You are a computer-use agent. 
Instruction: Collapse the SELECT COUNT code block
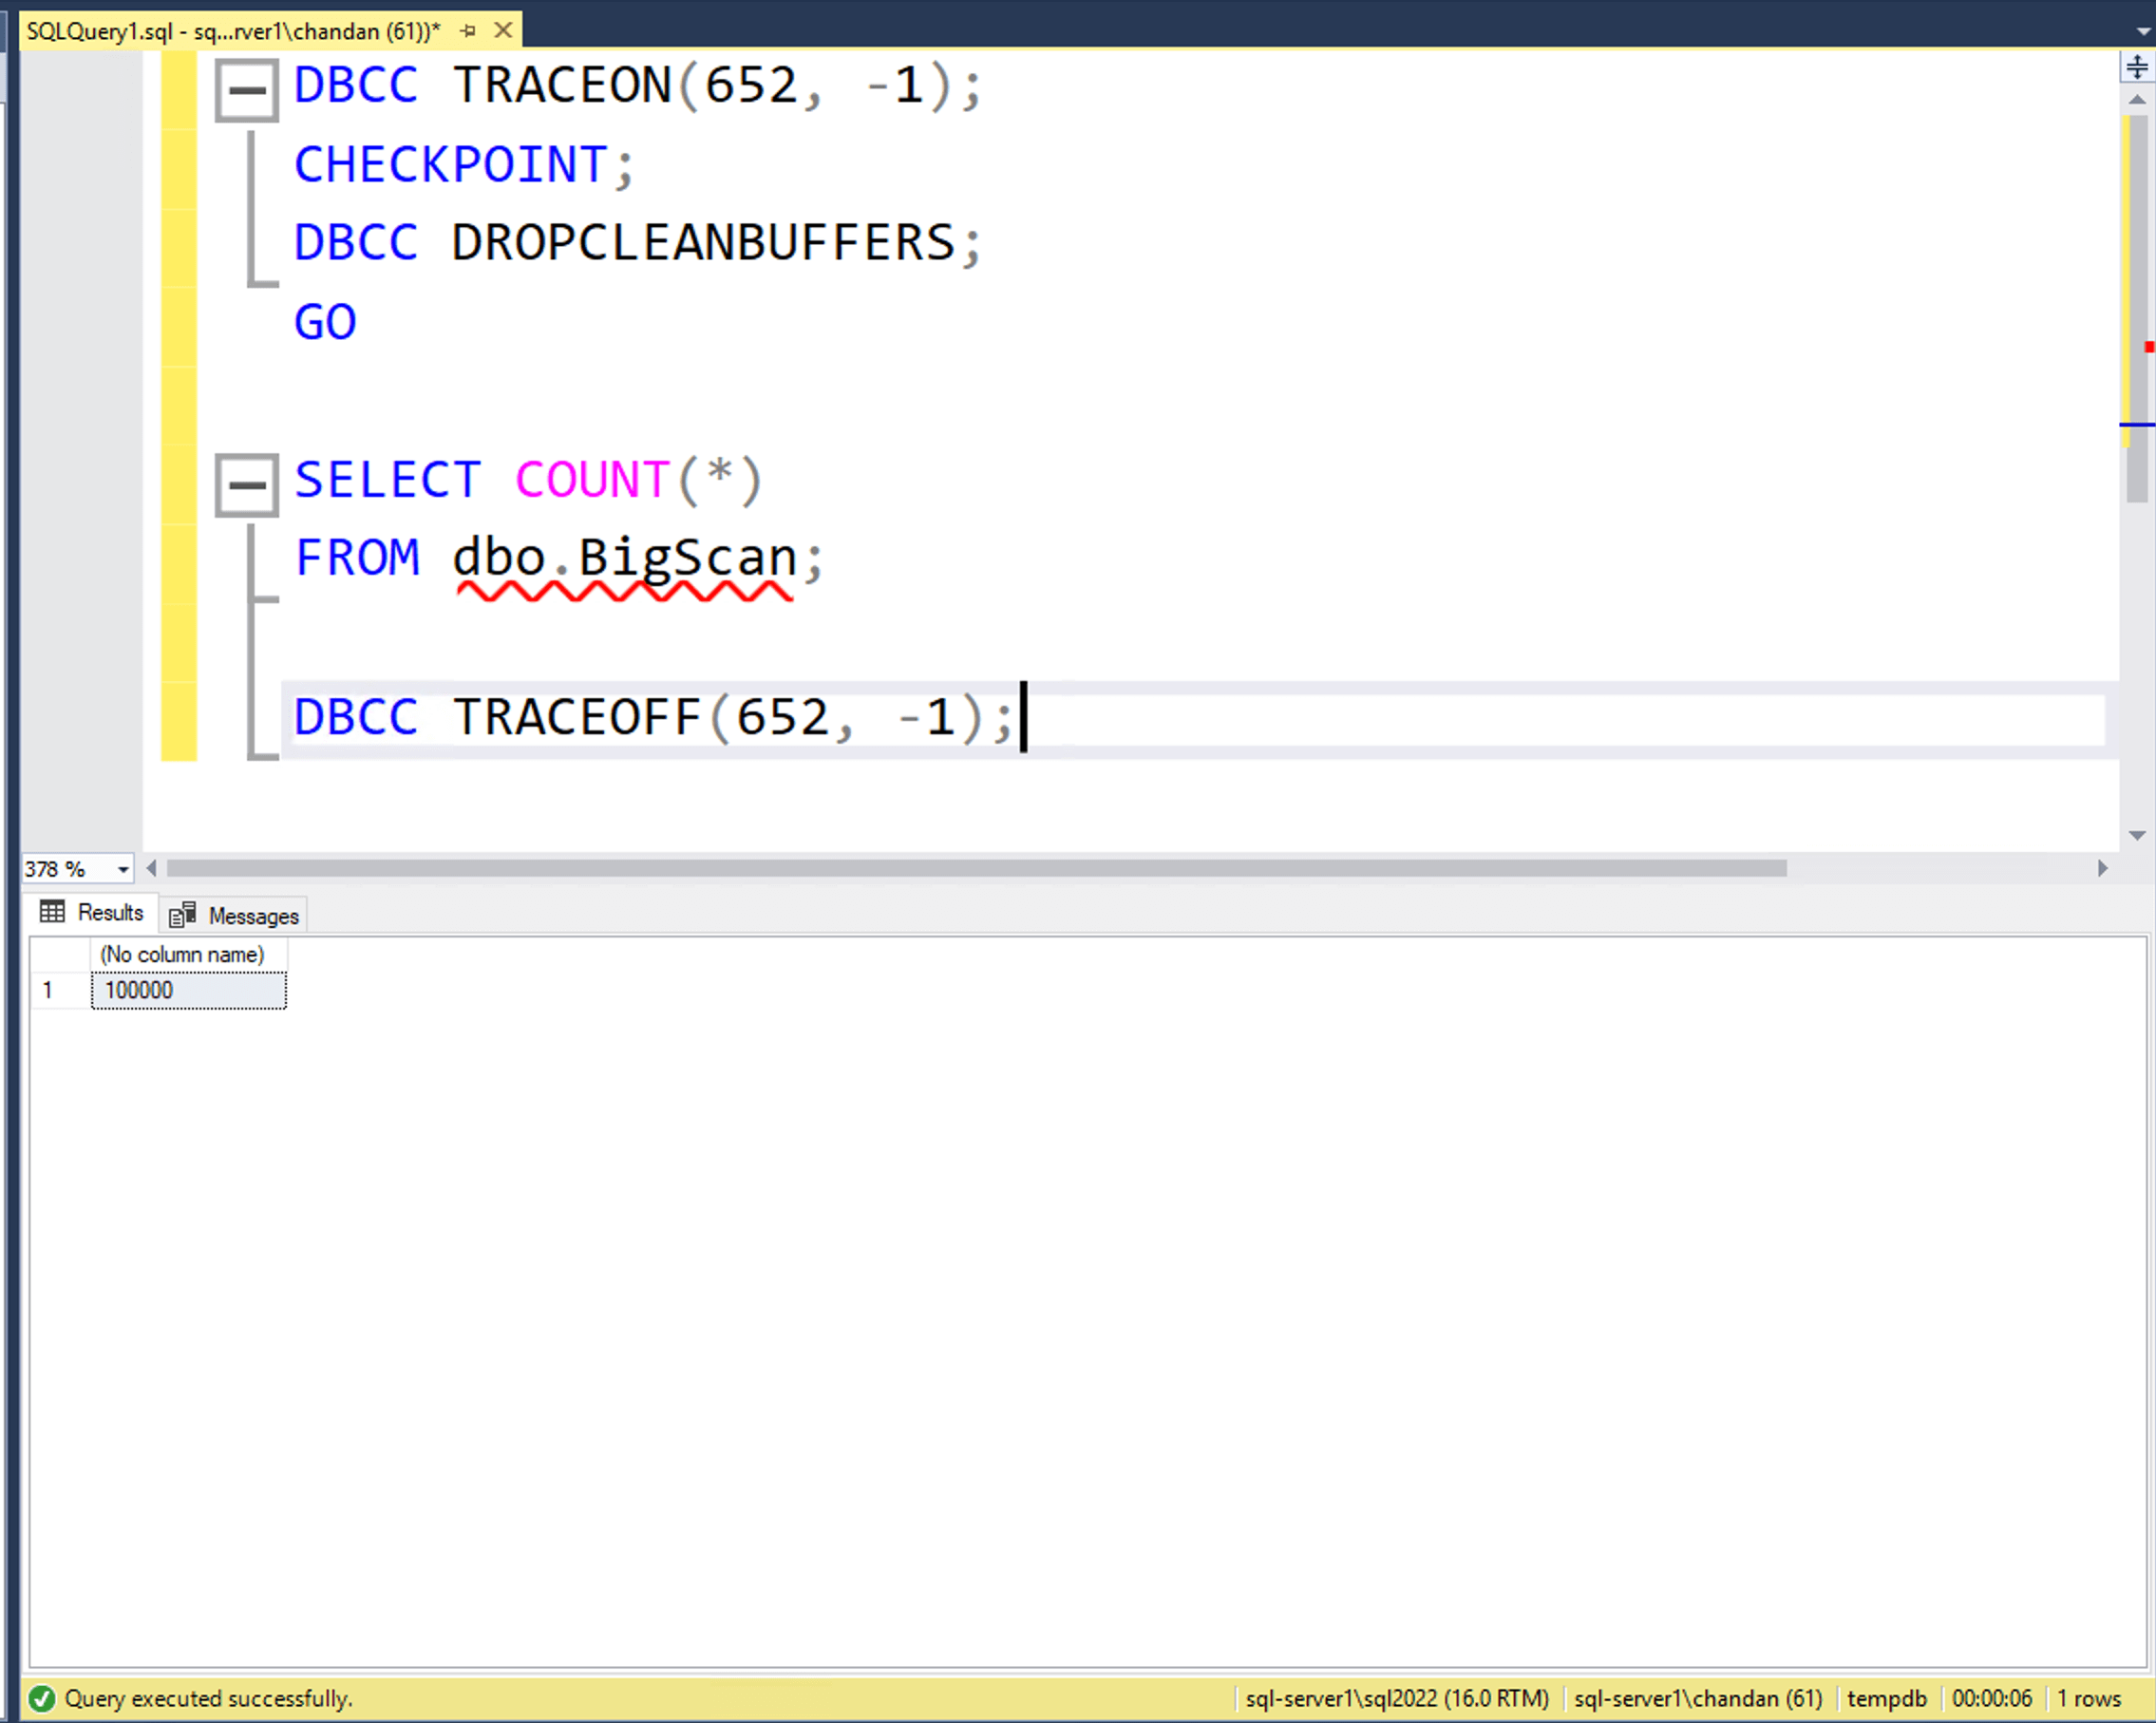[x=247, y=486]
